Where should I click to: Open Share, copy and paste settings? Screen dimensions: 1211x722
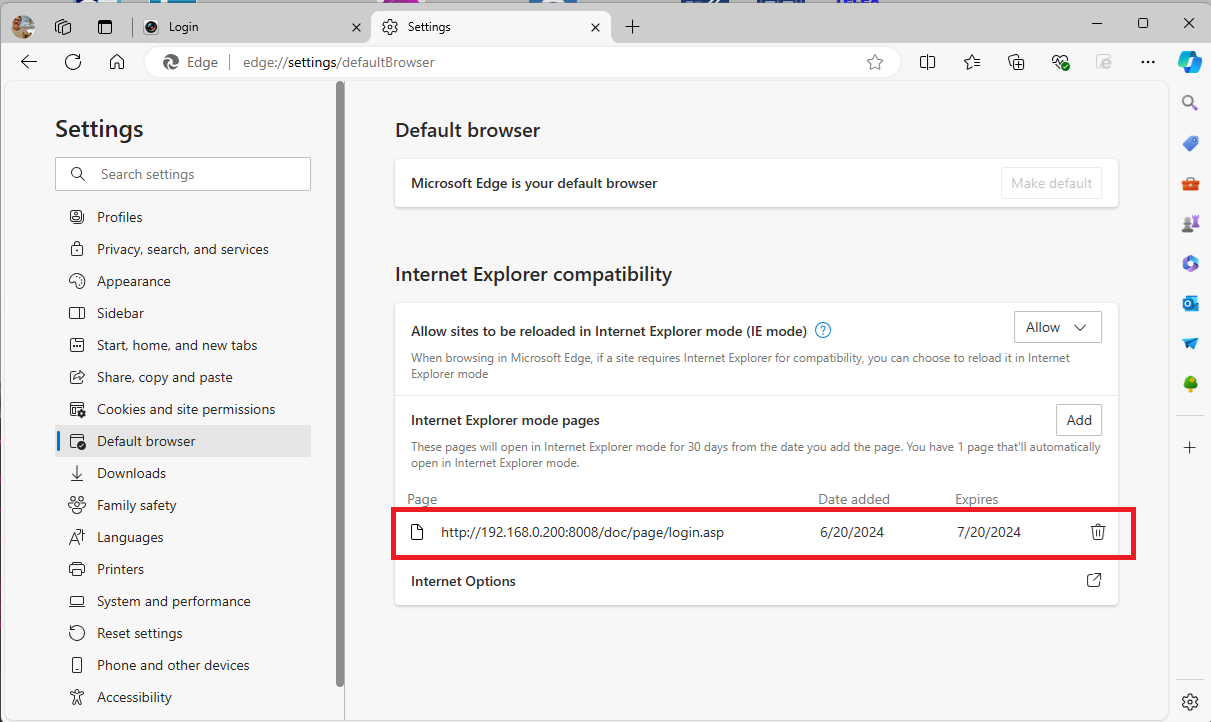(x=183, y=377)
